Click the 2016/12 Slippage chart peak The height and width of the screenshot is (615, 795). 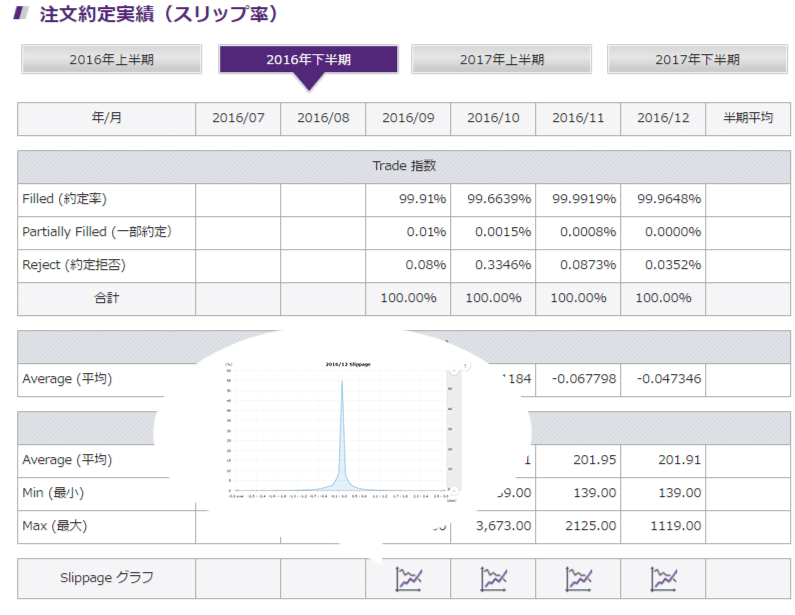pos(342,381)
